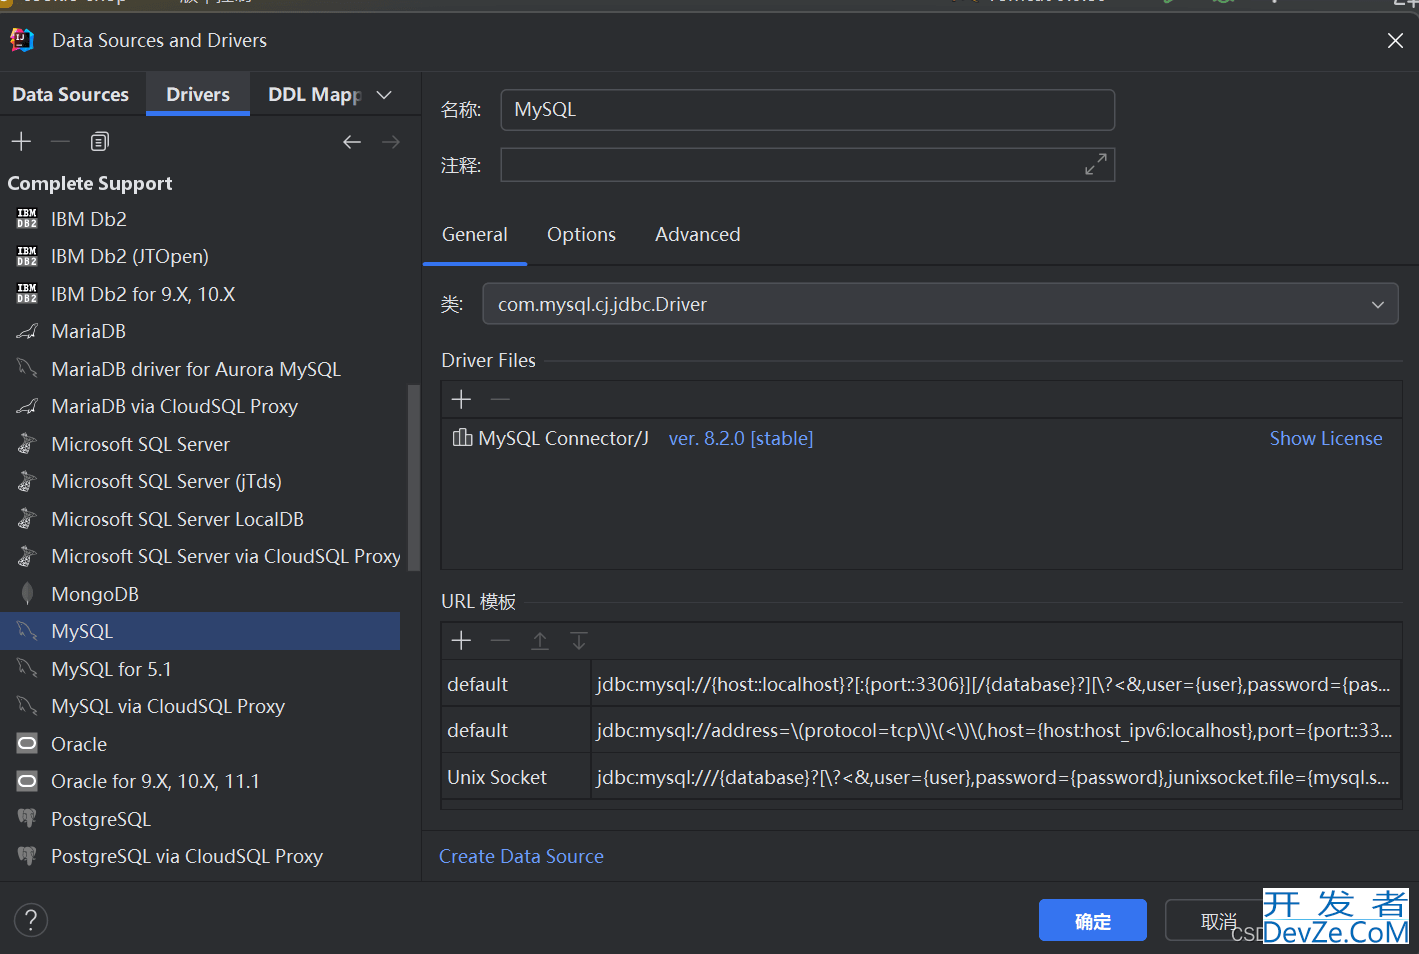The width and height of the screenshot is (1419, 954).
Task: Select Microsoft SQL Server via CloudSQL Proxy
Action: coord(200,556)
